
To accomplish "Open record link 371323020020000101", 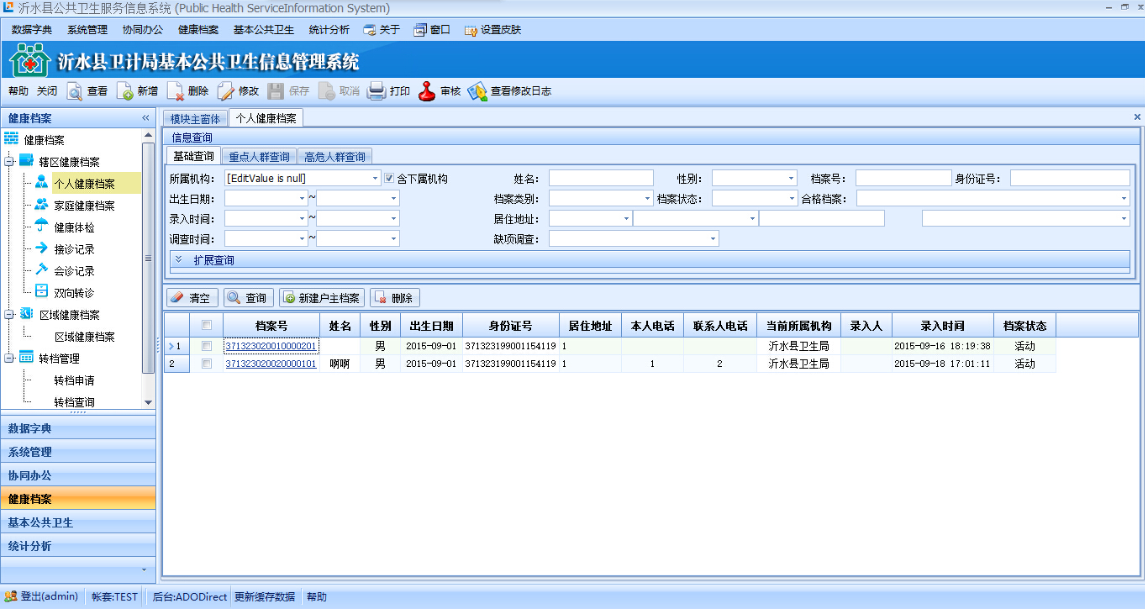I will coord(270,364).
